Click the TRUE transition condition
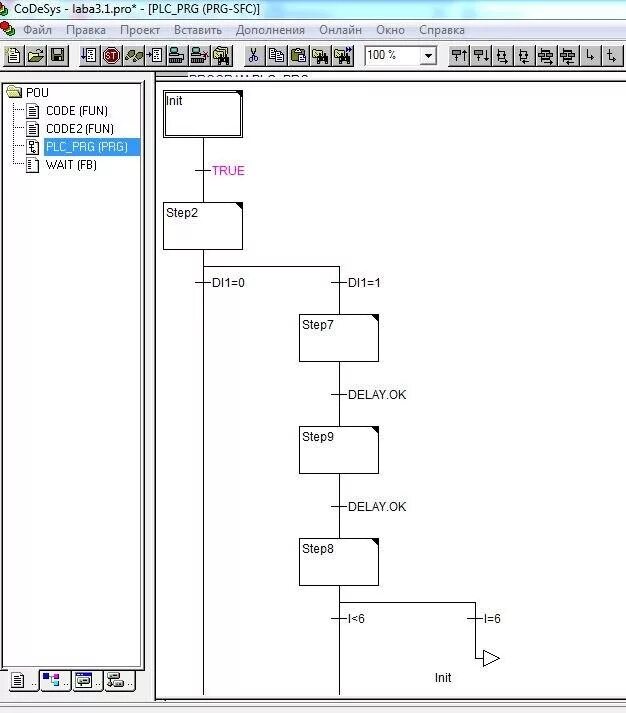 (x=228, y=171)
